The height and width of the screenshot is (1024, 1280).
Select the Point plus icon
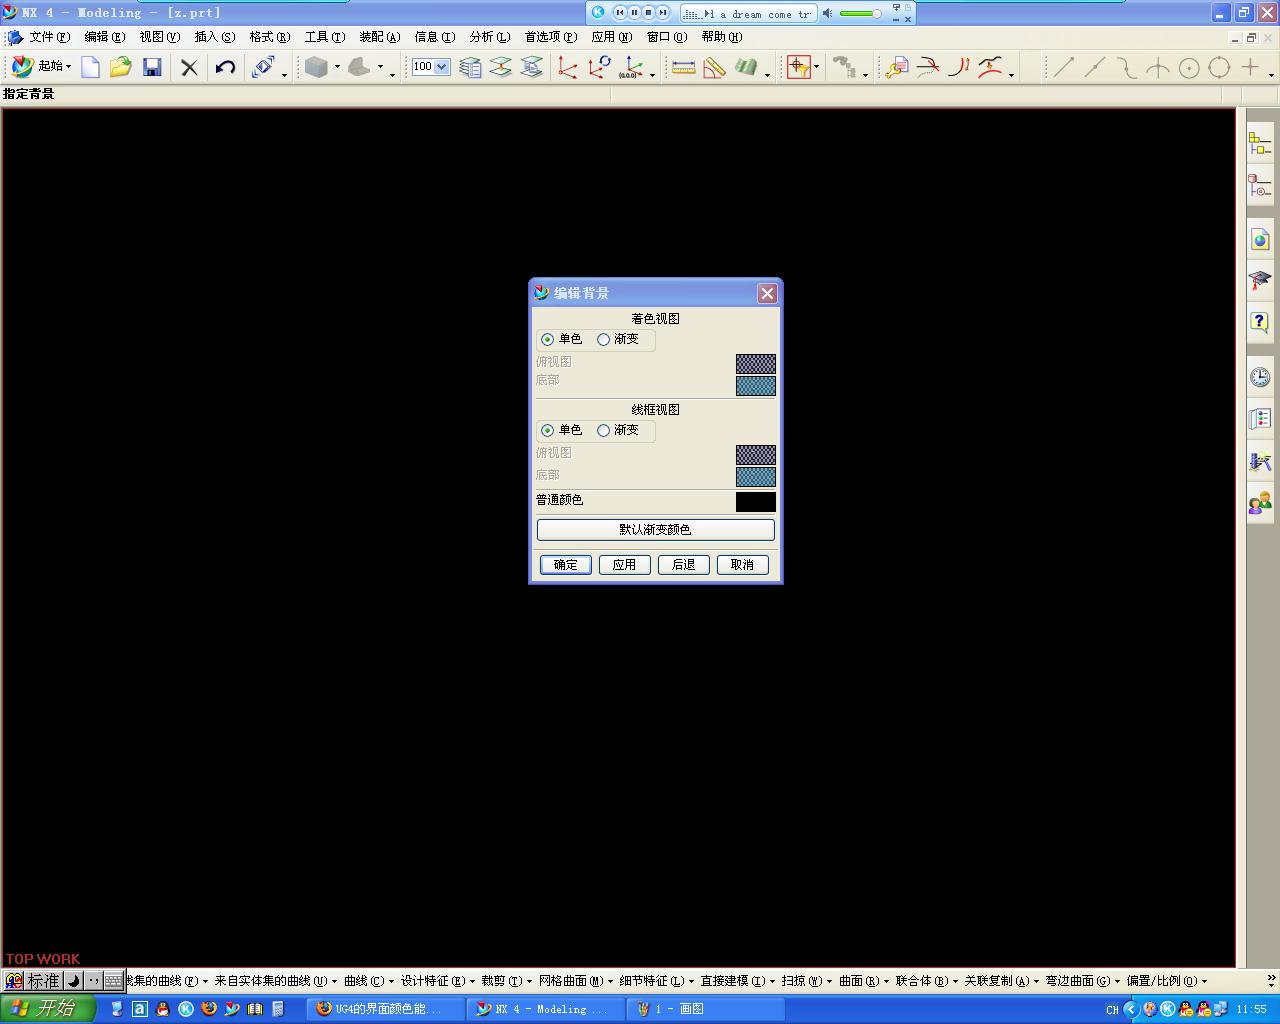click(x=1250, y=67)
